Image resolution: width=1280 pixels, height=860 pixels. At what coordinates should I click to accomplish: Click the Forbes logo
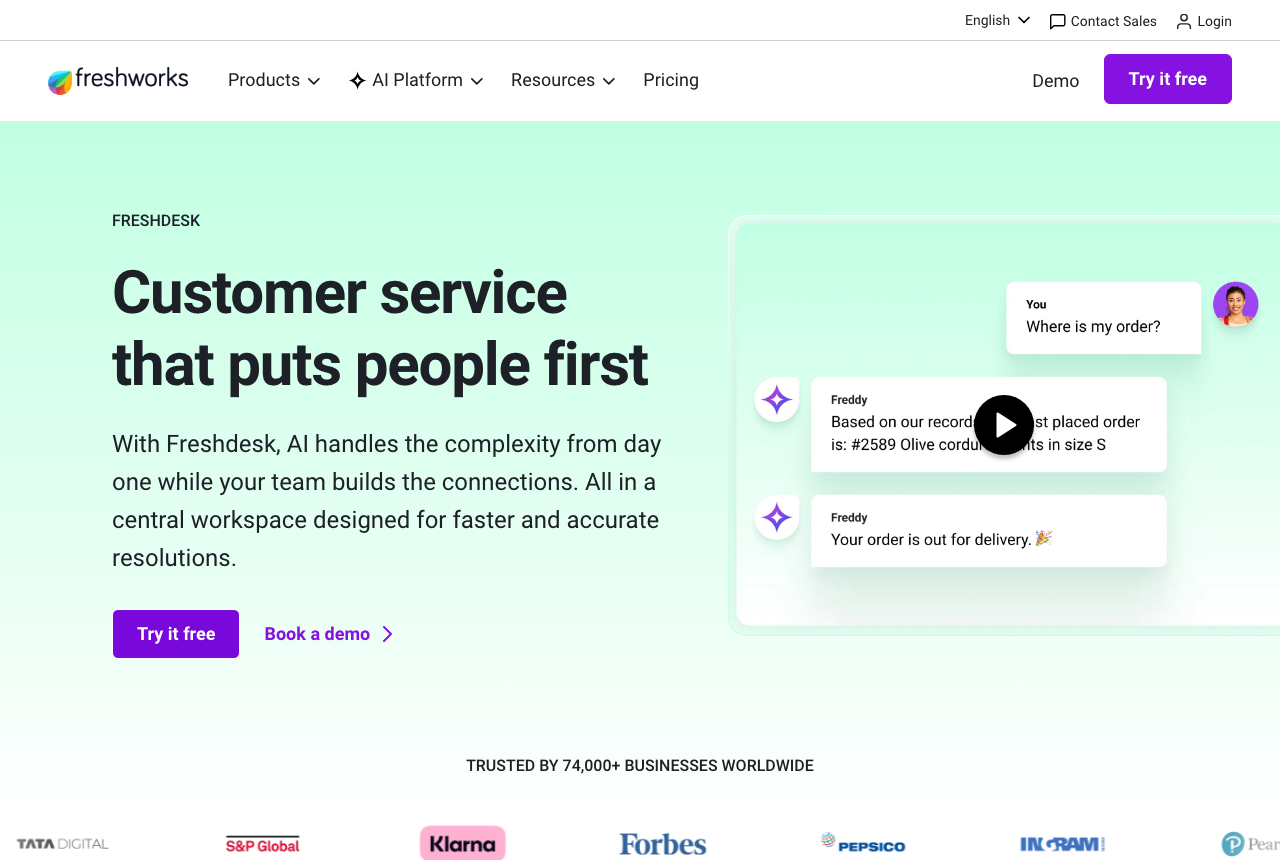coord(663,844)
